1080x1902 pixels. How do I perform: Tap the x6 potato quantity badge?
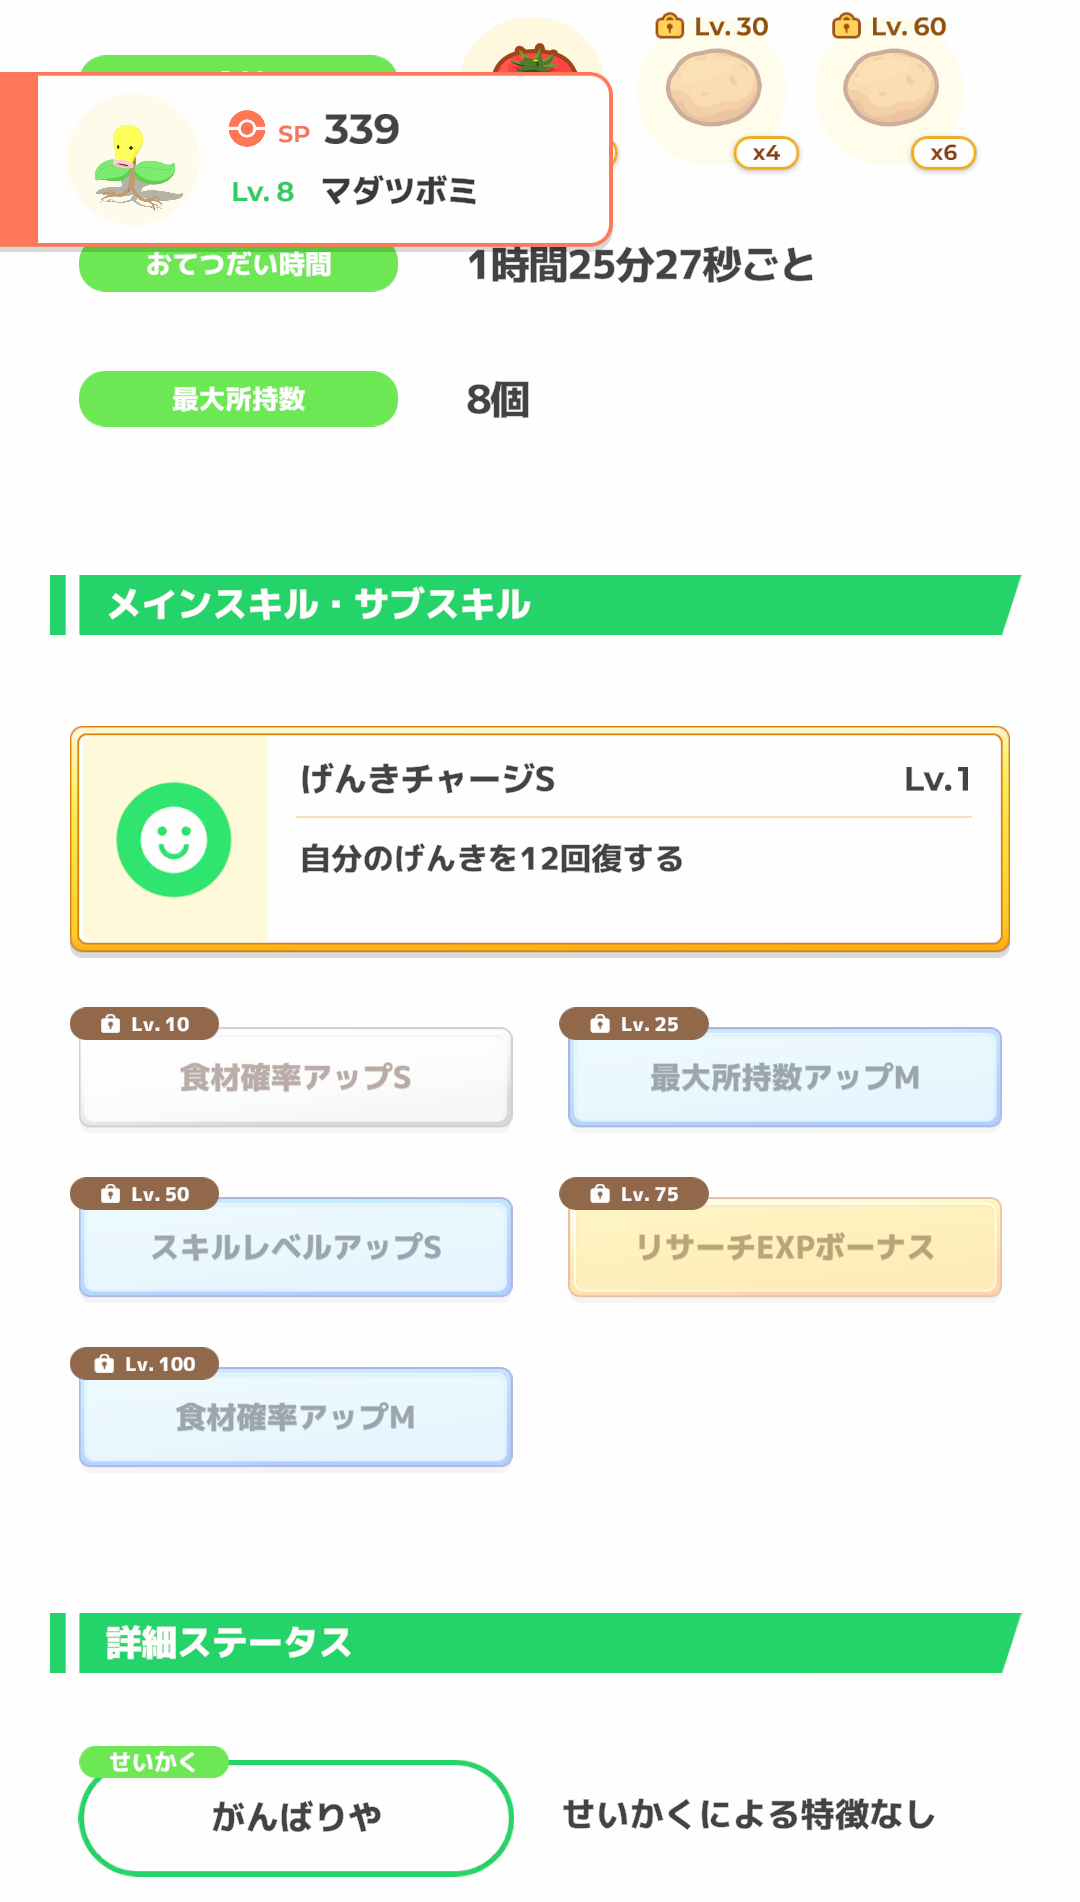click(x=943, y=153)
